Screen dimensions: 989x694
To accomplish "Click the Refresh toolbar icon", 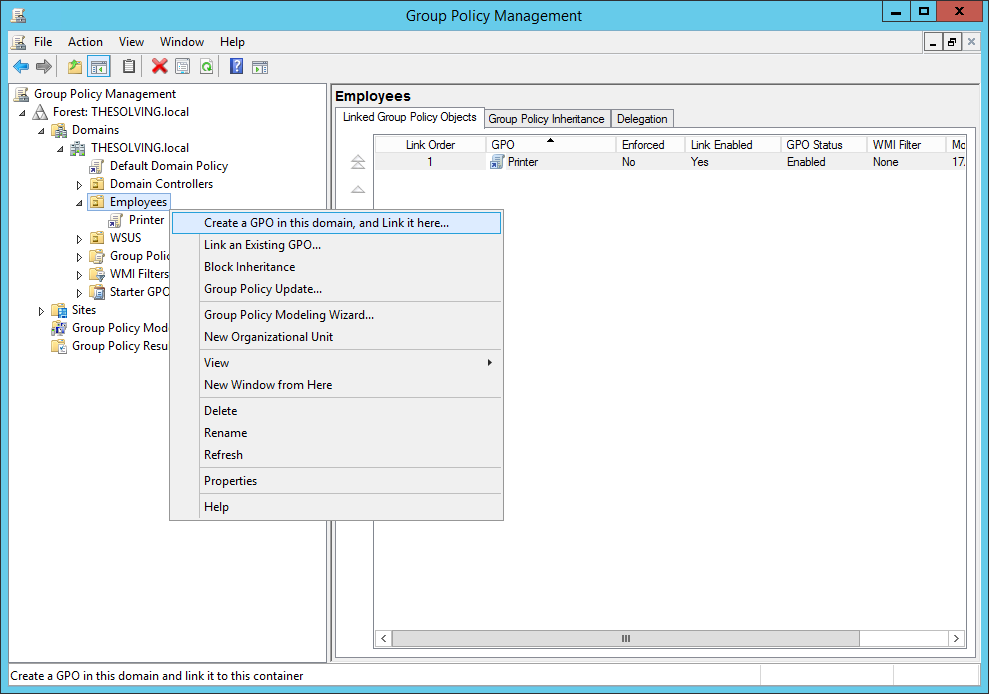I will [206, 67].
